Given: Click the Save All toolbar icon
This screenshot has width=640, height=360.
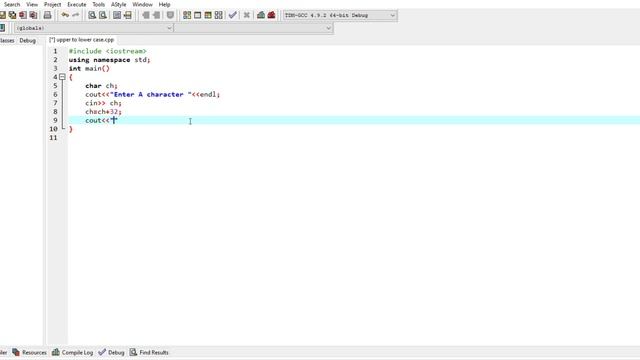Looking at the screenshot, I should tap(13, 15).
